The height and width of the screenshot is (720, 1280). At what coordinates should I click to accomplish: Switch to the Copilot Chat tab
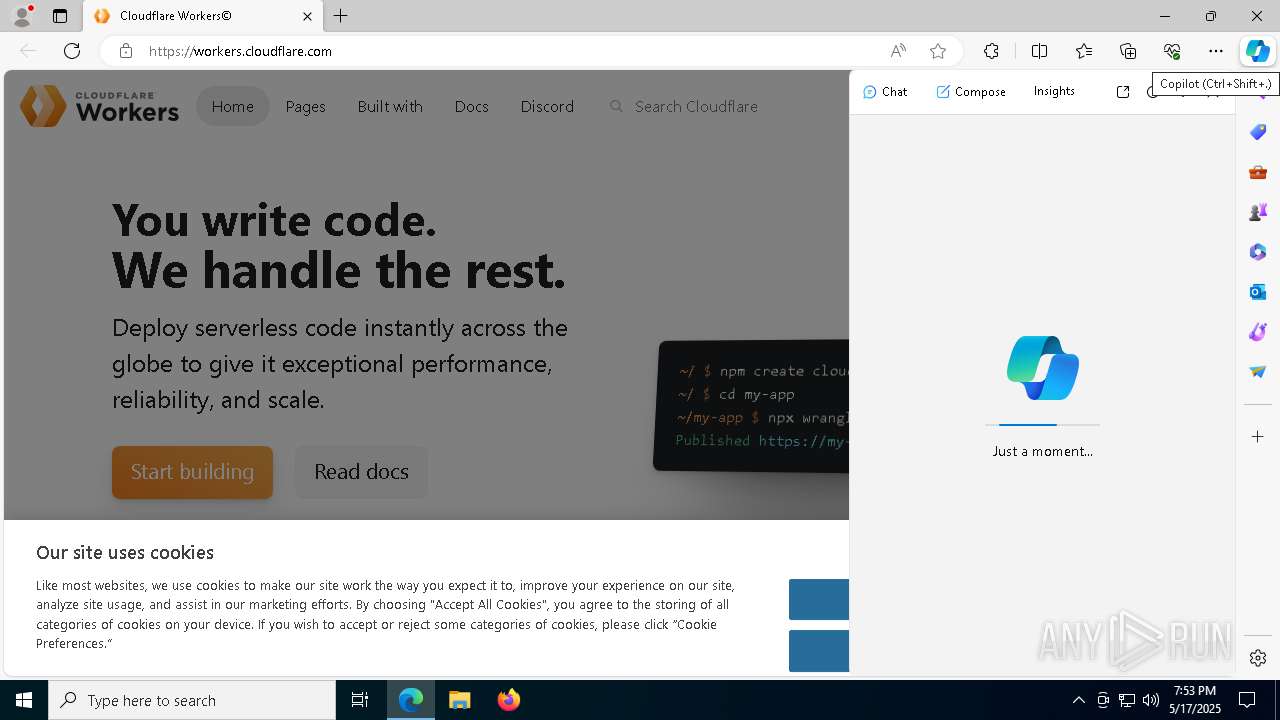click(885, 91)
